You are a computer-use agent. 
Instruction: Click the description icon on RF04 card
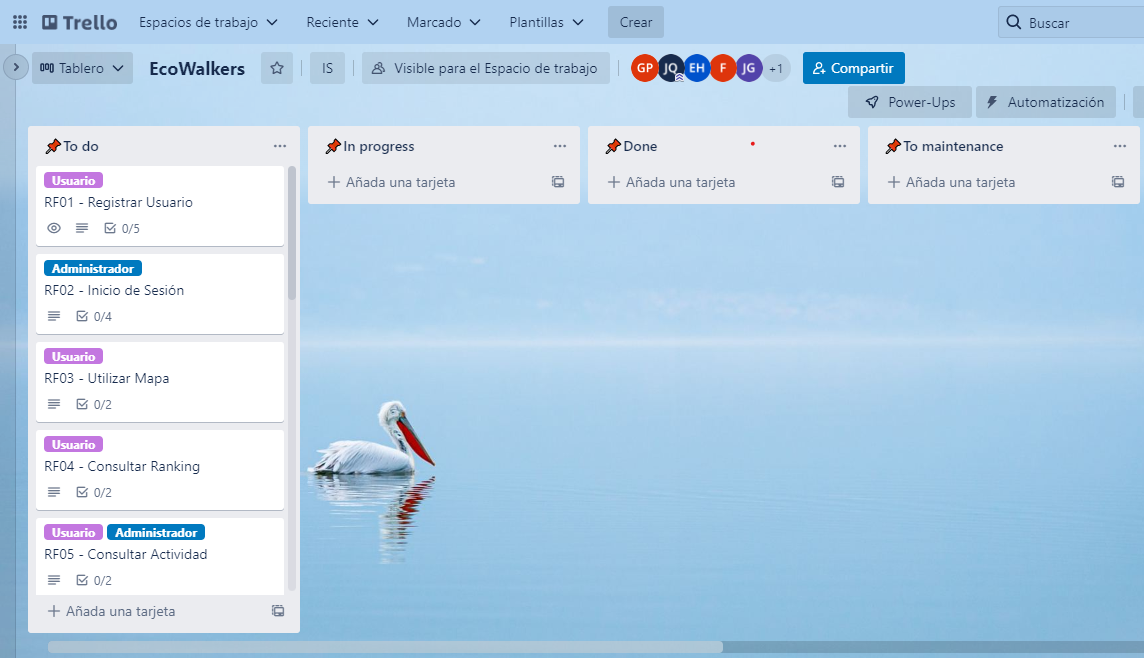tap(54, 492)
